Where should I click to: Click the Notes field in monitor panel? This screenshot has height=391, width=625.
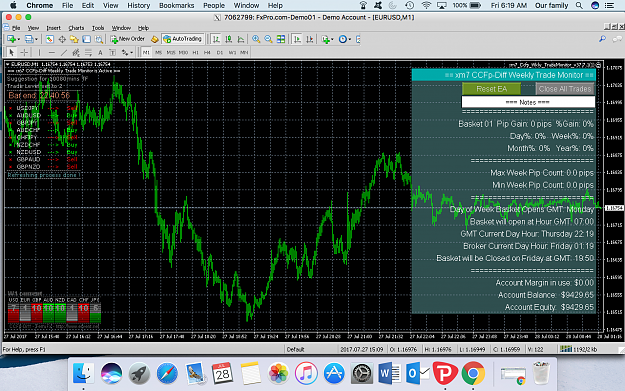tap(528, 102)
